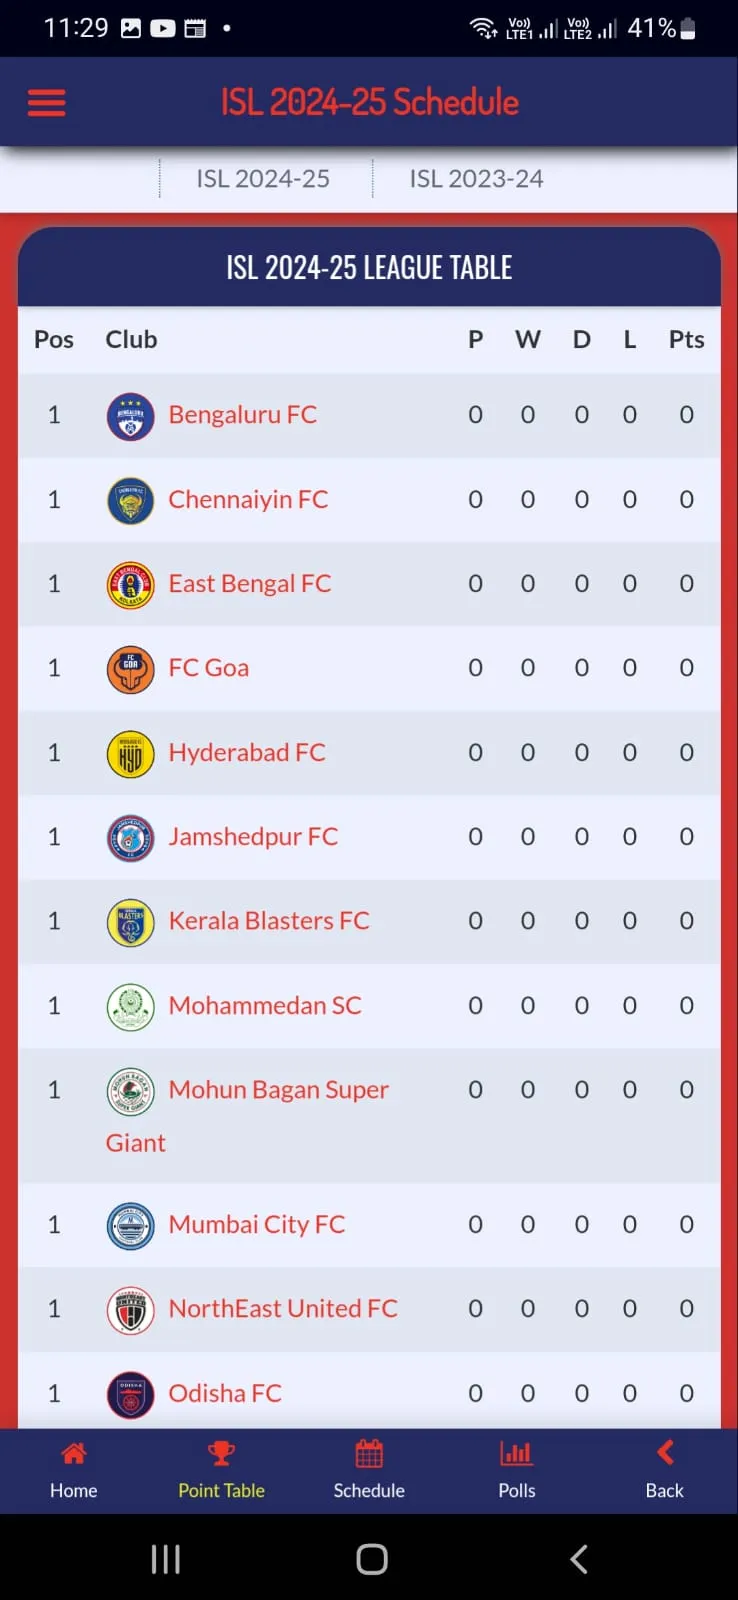Open the Polls chart icon
738x1600 pixels.
click(x=516, y=1453)
